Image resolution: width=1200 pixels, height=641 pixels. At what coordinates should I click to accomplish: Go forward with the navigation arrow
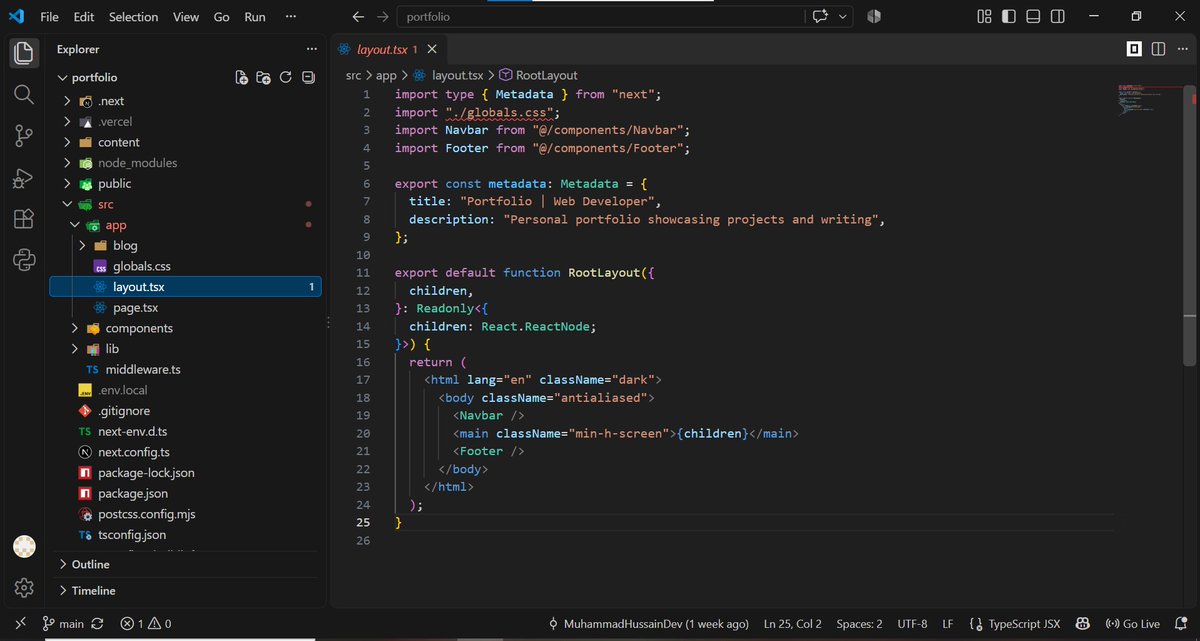(x=383, y=16)
